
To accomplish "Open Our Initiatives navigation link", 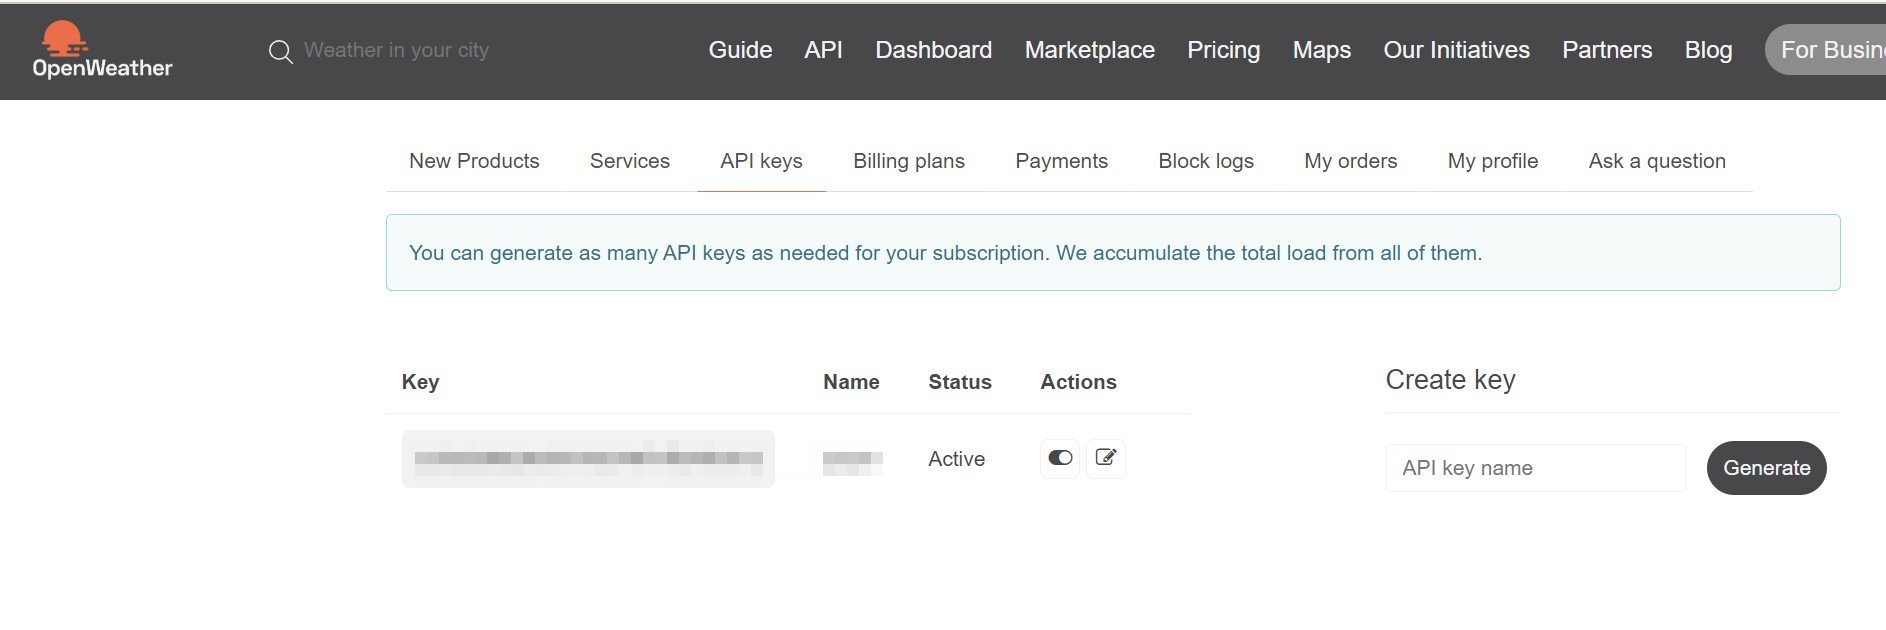I will [x=1456, y=50].
